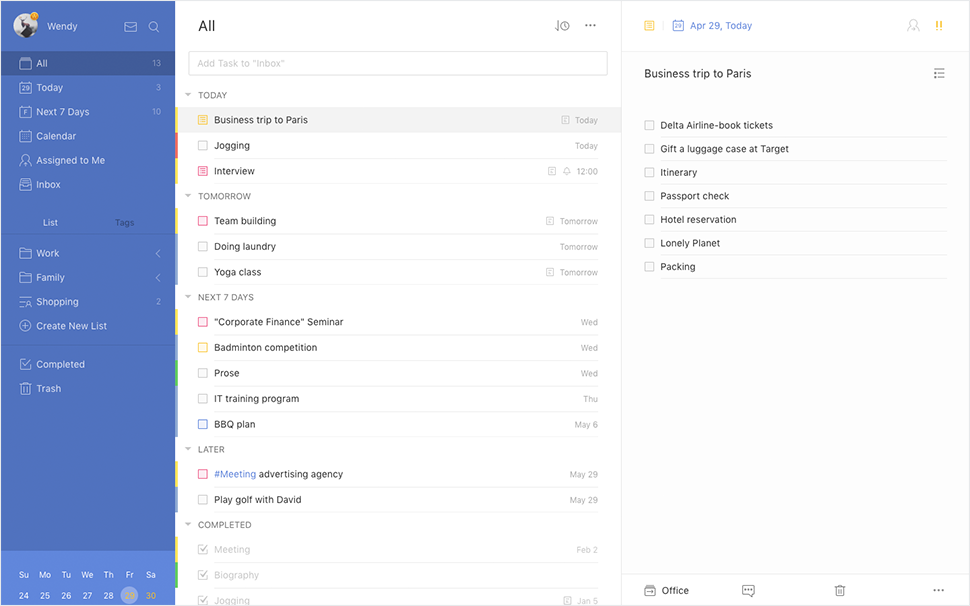Collapse the TOMORROW section

click(186, 195)
